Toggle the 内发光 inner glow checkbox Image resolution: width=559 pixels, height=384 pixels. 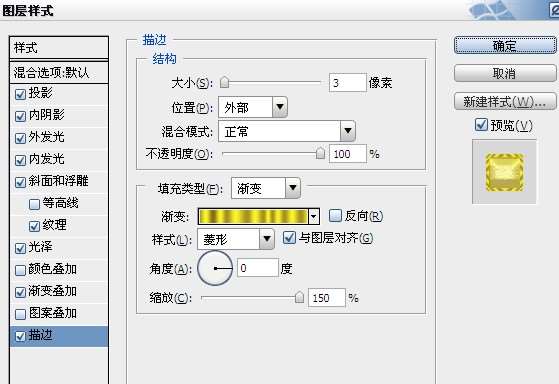(20, 160)
